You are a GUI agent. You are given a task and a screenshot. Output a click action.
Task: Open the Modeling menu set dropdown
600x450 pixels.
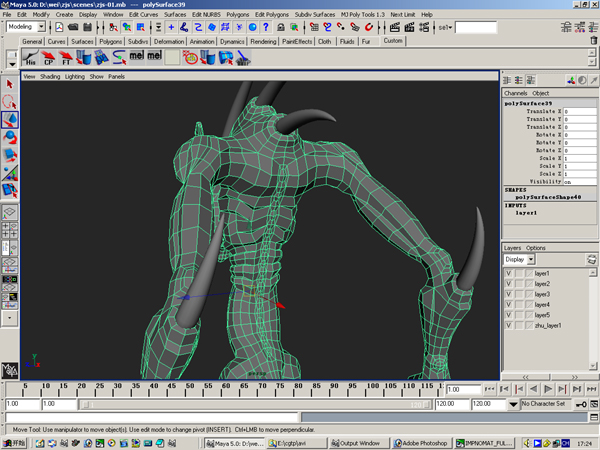(x=41, y=26)
